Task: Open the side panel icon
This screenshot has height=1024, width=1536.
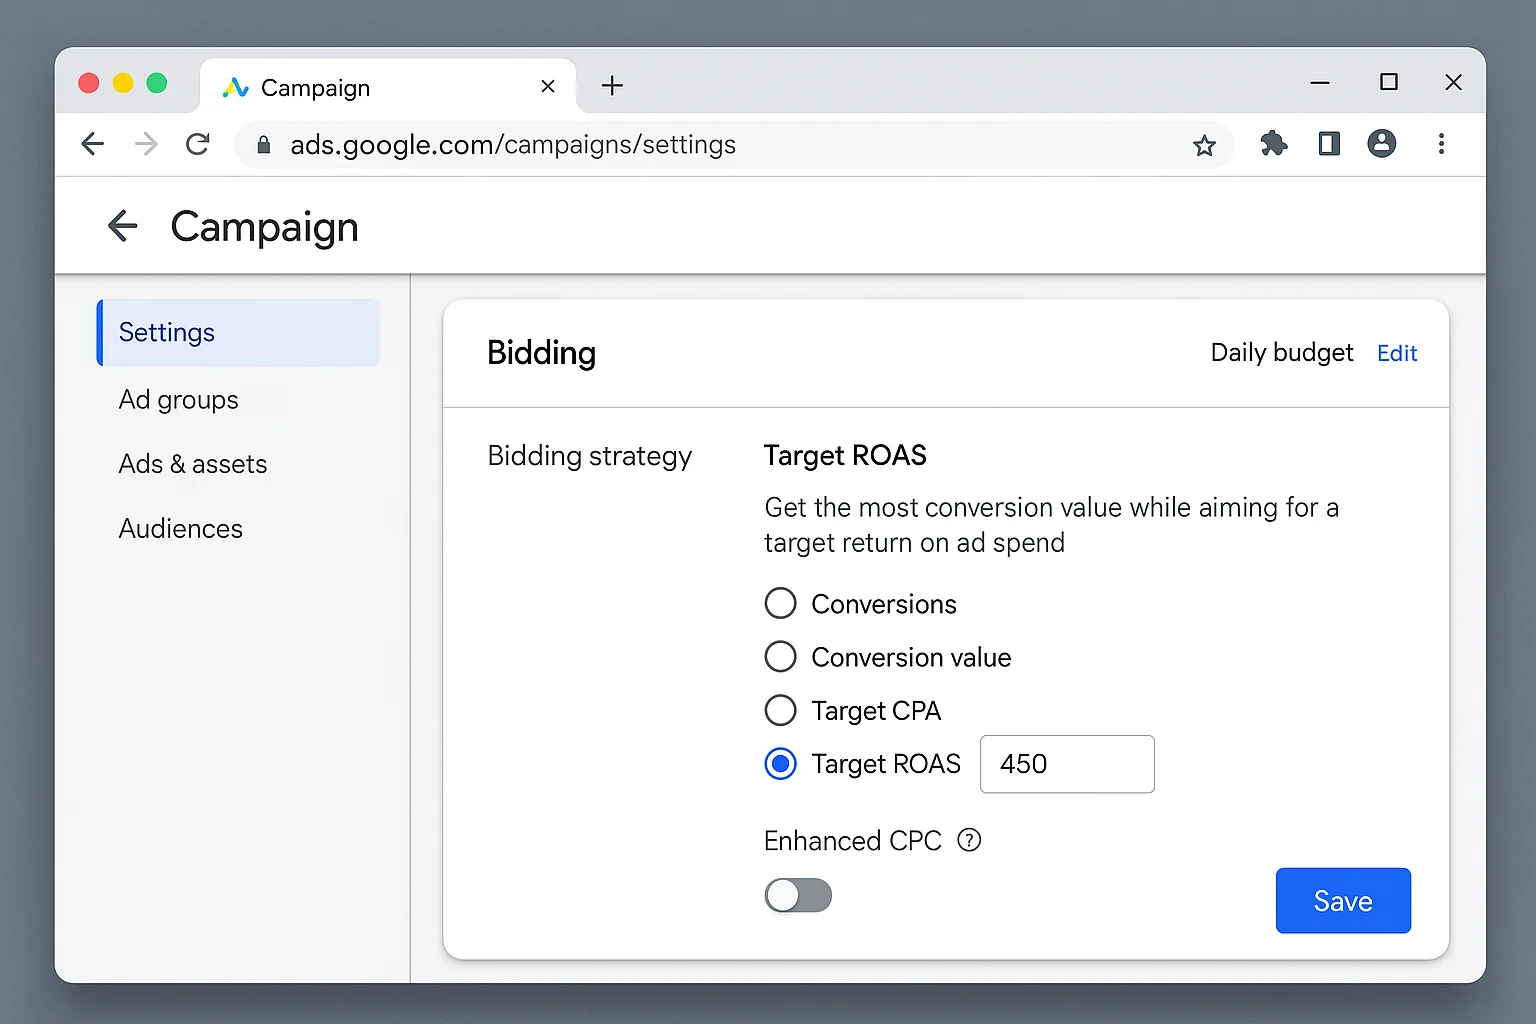Action: pyautogui.click(x=1328, y=144)
